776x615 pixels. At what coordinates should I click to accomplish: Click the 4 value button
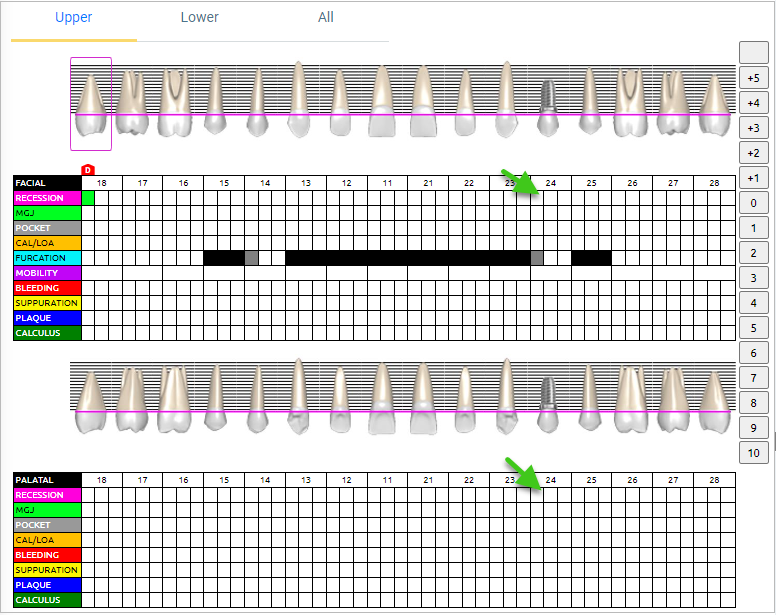tap(753, 303)
